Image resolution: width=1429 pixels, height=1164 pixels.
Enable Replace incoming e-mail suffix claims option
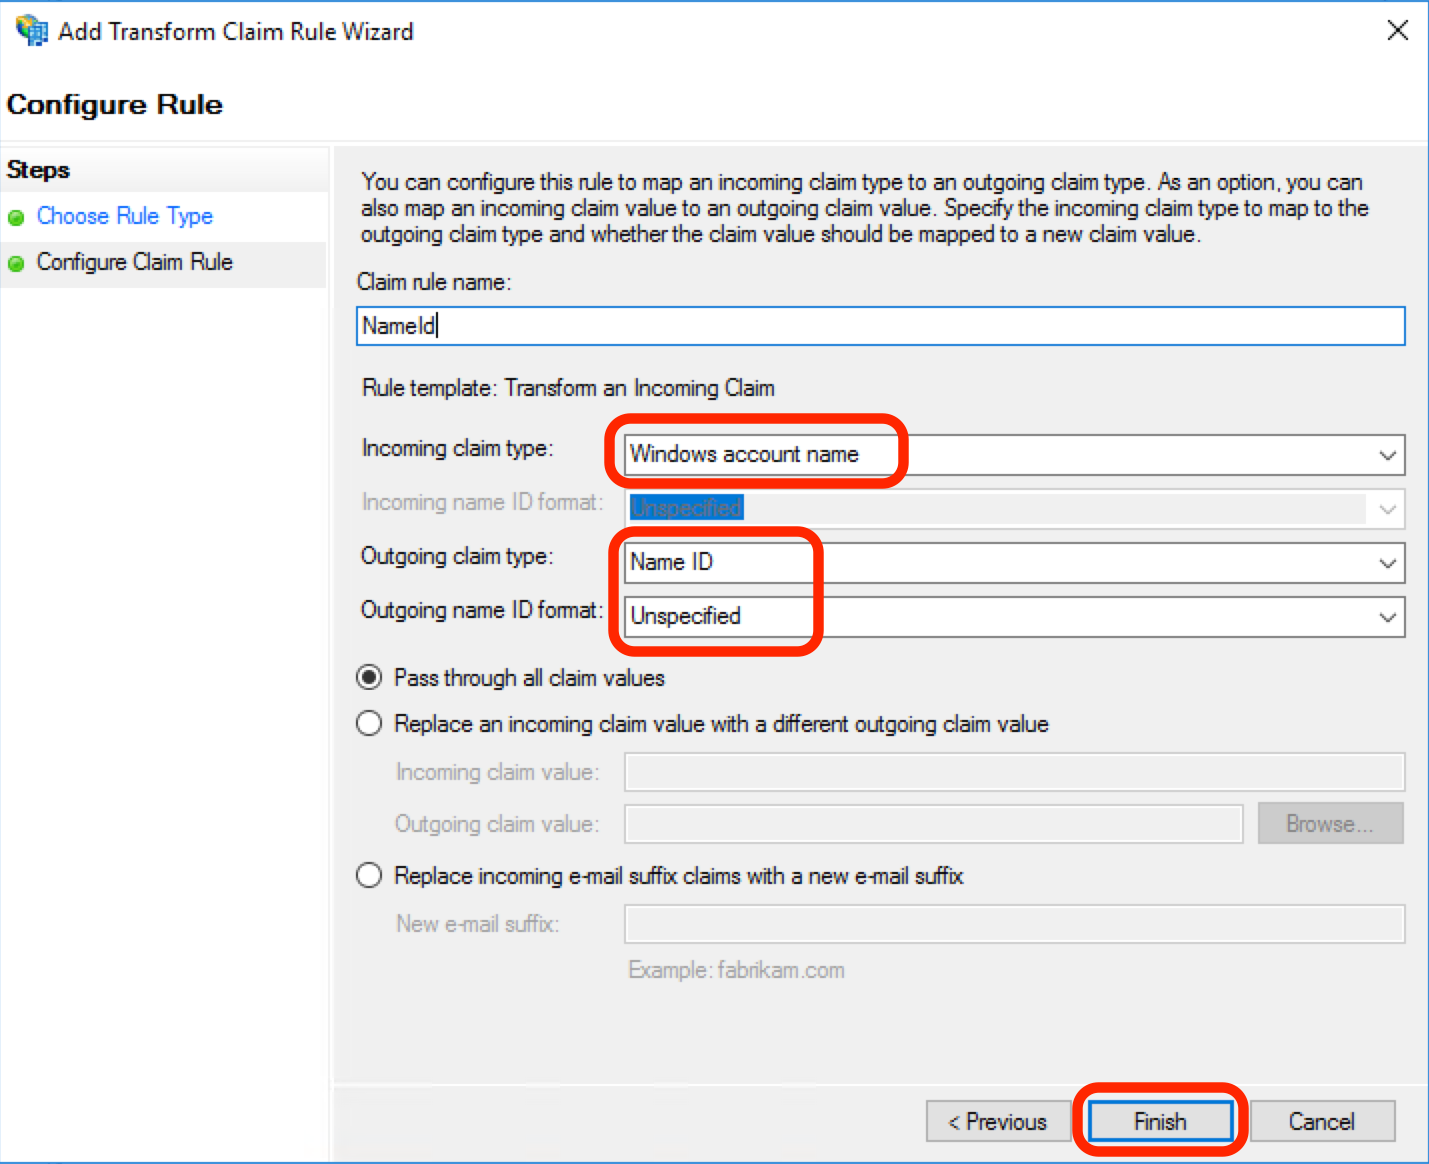pos(369,875)
